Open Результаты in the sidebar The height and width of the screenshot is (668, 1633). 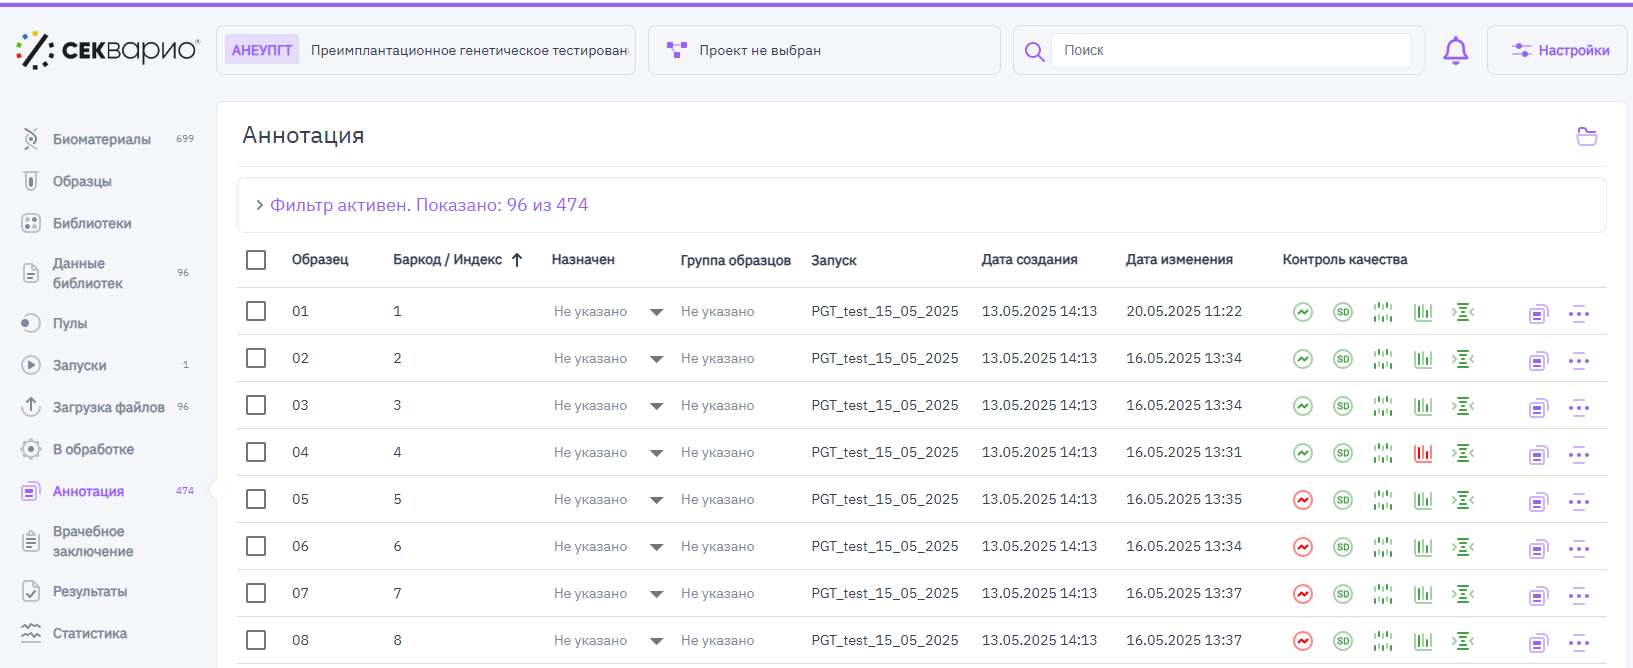point(89,591)
